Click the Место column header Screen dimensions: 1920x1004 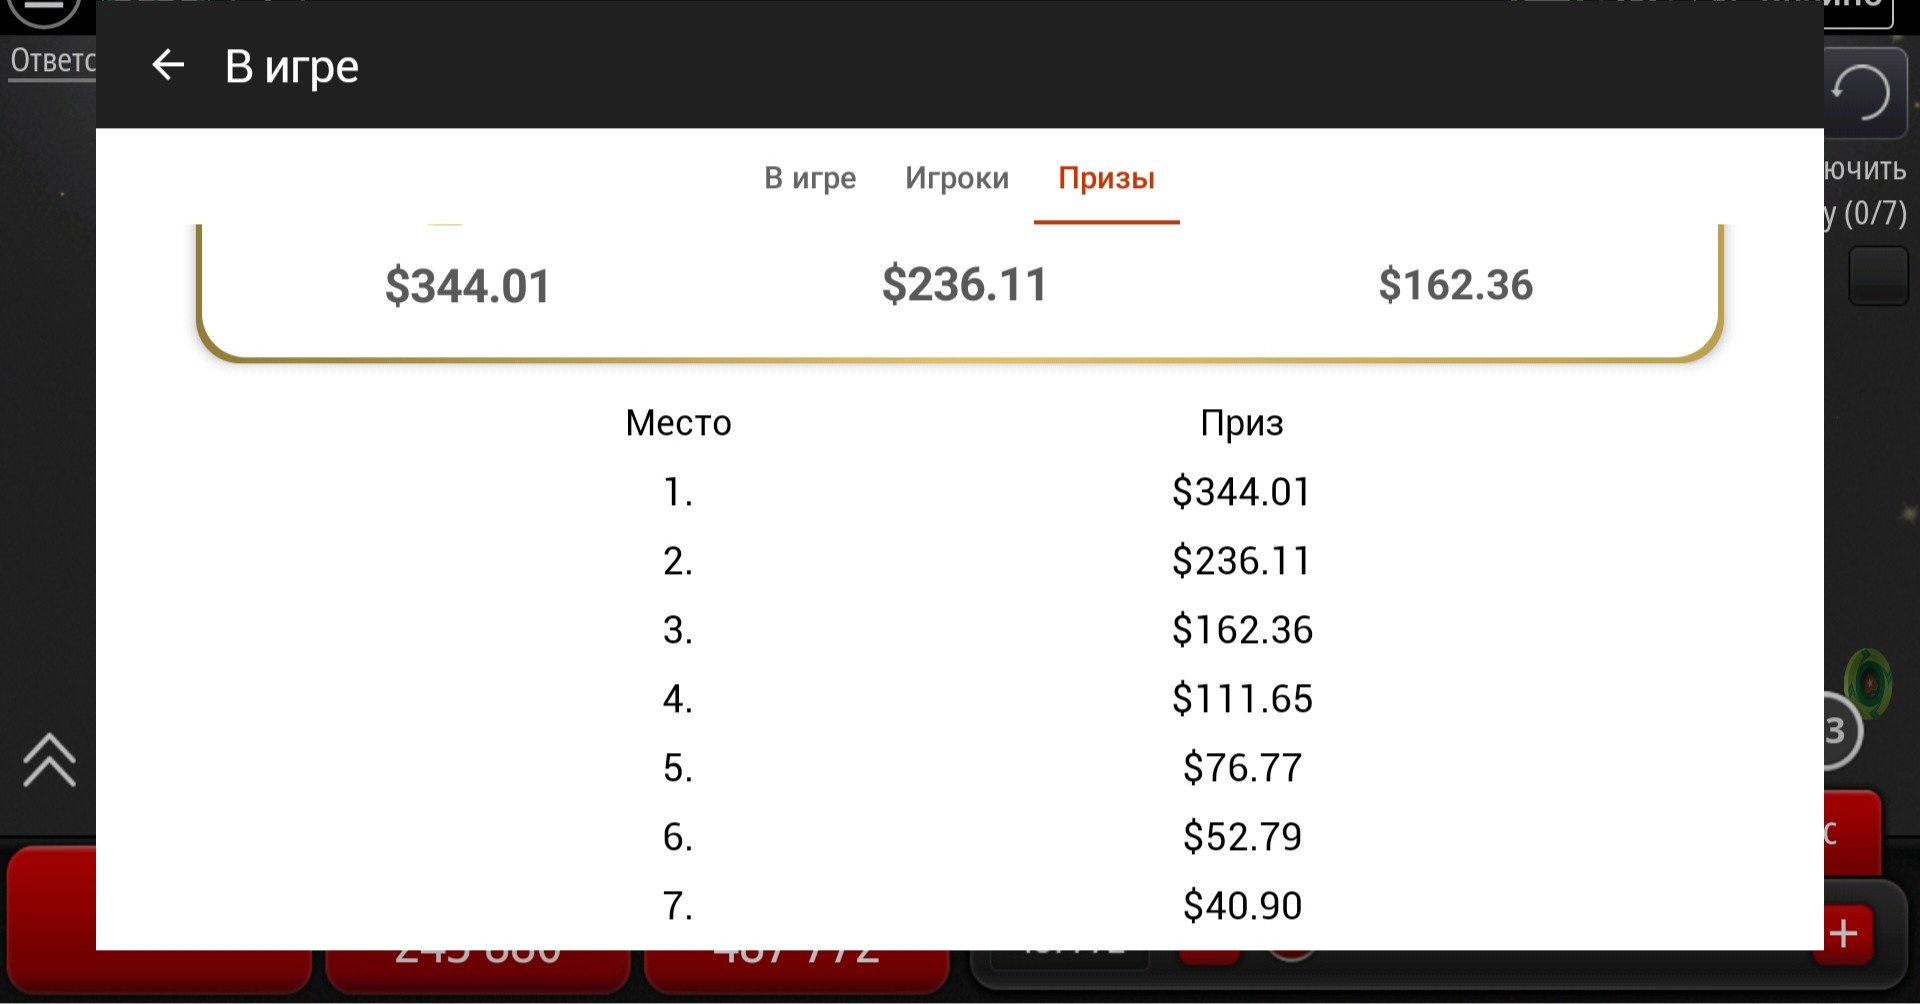(678, 423)
